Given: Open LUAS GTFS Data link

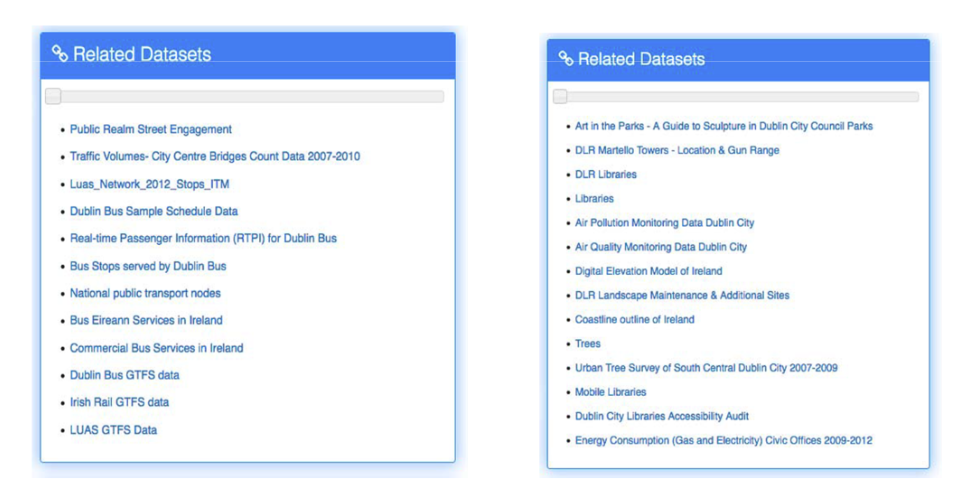Looking at the screenshot, I should 113,430.
